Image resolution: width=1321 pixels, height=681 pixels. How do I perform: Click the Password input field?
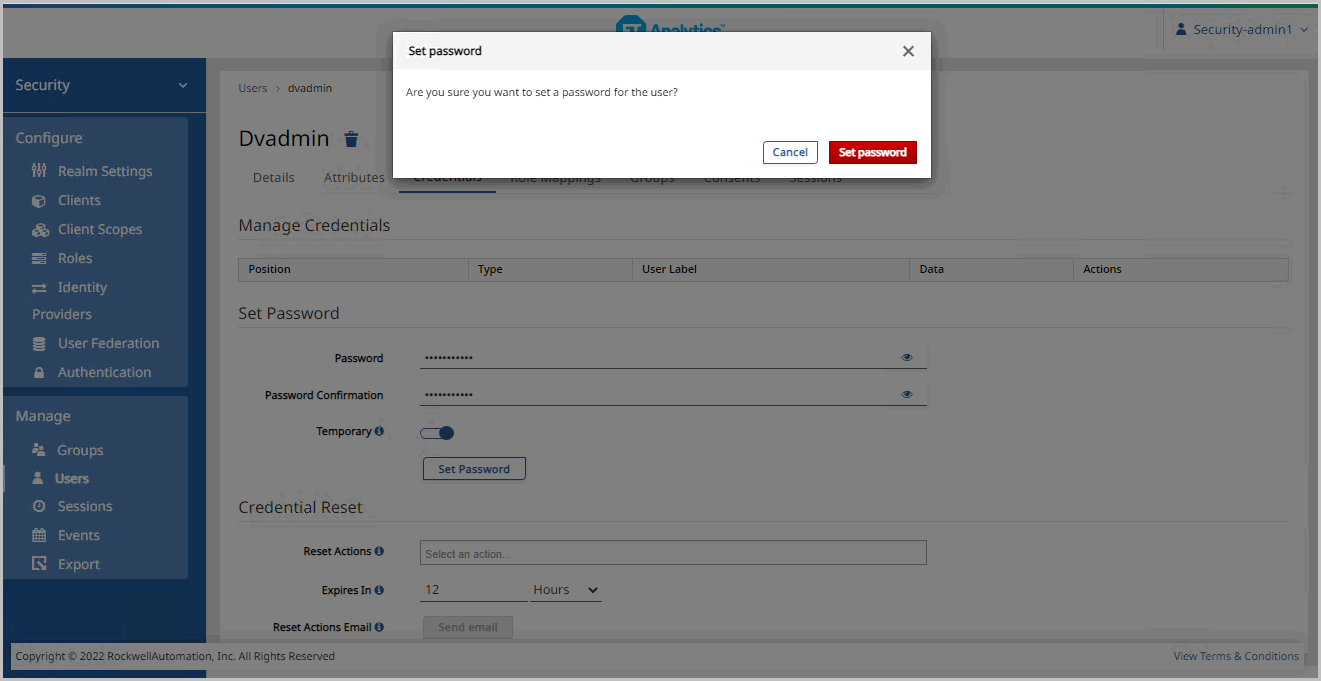[673, 357]
